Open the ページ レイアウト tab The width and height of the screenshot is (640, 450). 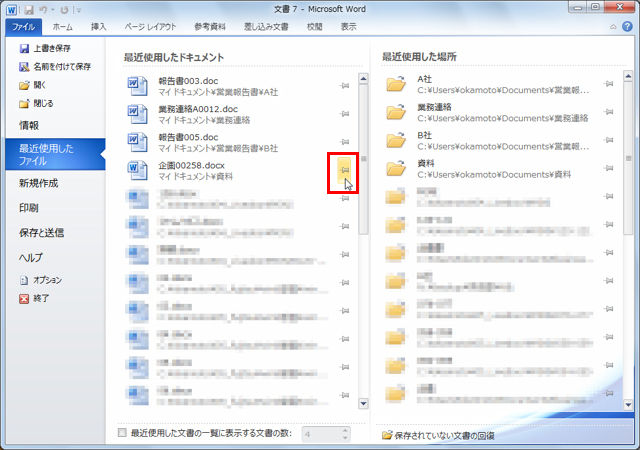pyautogui.click(x=150, y=27)
